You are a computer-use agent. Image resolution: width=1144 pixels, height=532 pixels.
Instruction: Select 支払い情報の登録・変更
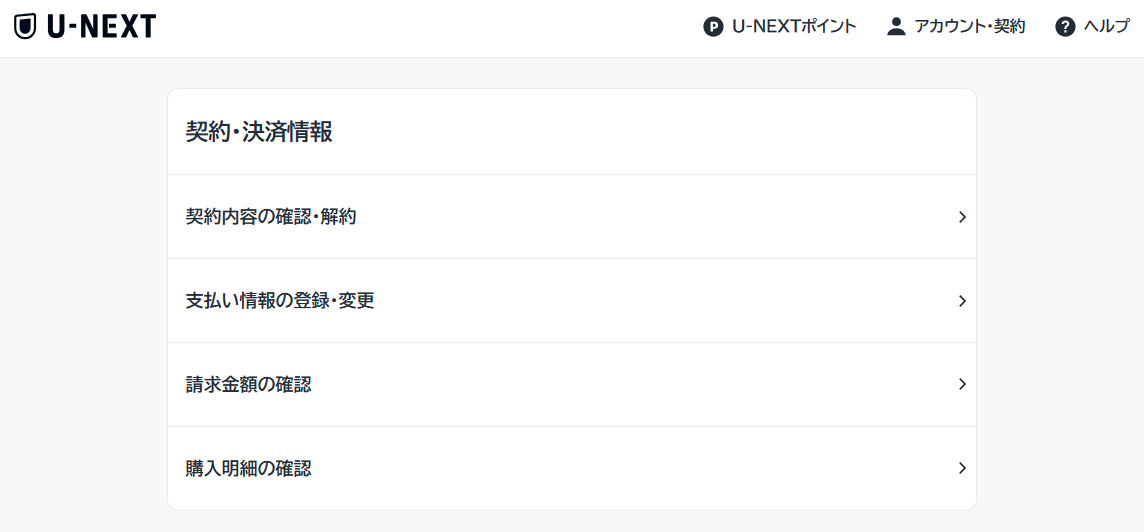[280, 301]
